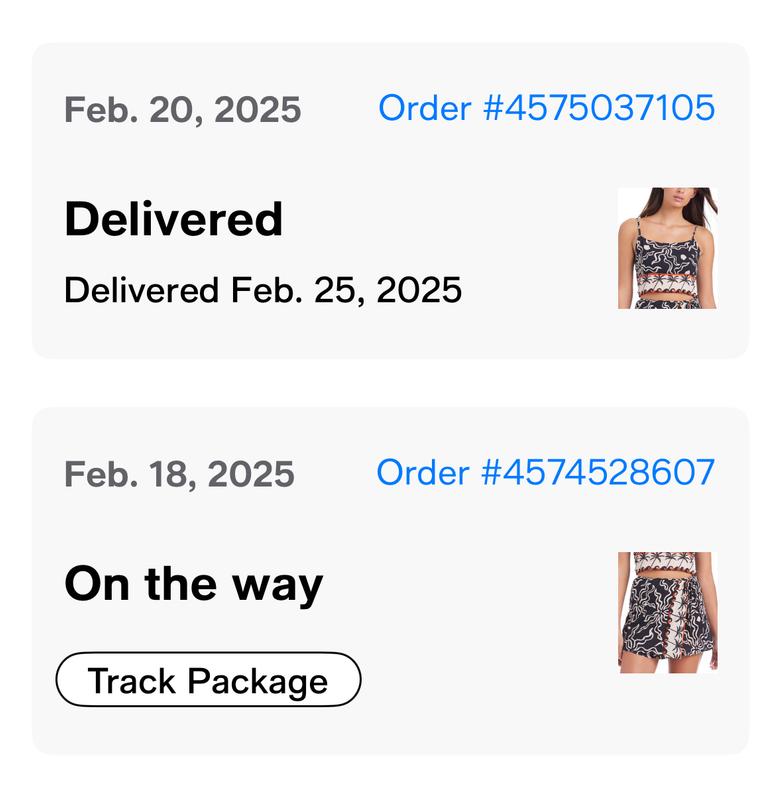Viewport: 781px width, 800px height.
Task: Open Order #4575037105 link
Action: pos(546,108)
